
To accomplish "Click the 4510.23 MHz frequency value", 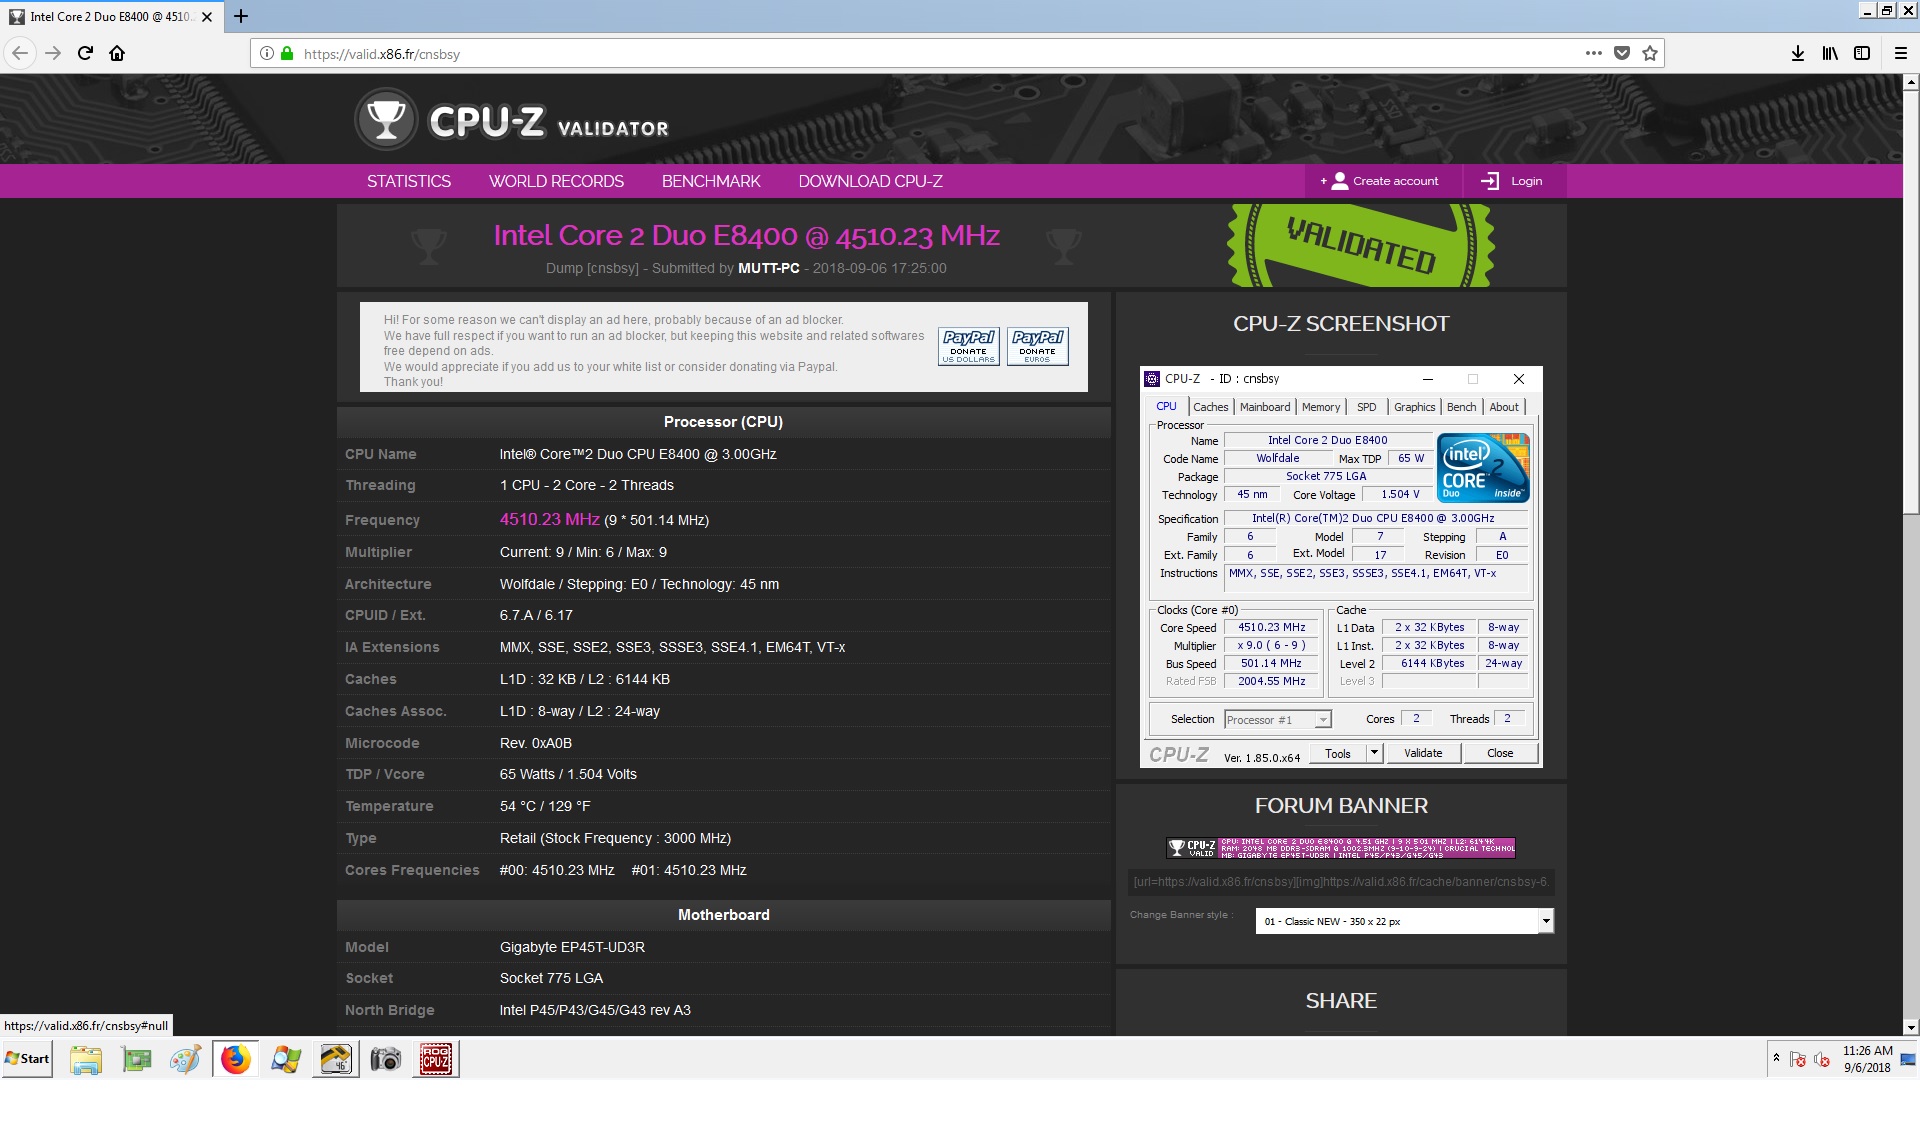I will tap(549, 519).
